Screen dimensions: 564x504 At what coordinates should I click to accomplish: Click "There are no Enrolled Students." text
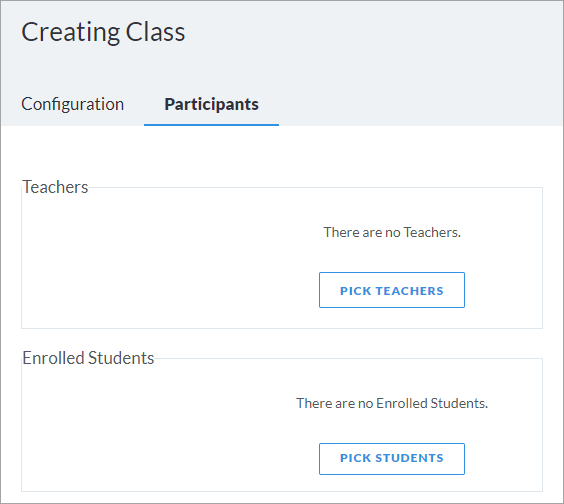point(392,403)
